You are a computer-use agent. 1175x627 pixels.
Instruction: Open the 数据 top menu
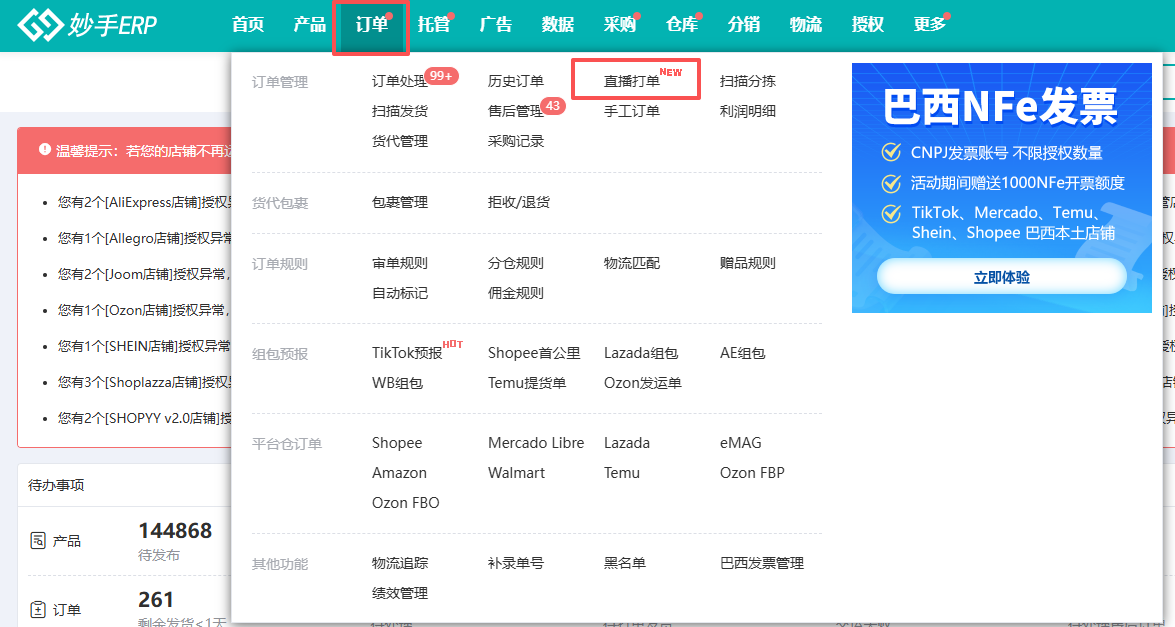(558, 25)
